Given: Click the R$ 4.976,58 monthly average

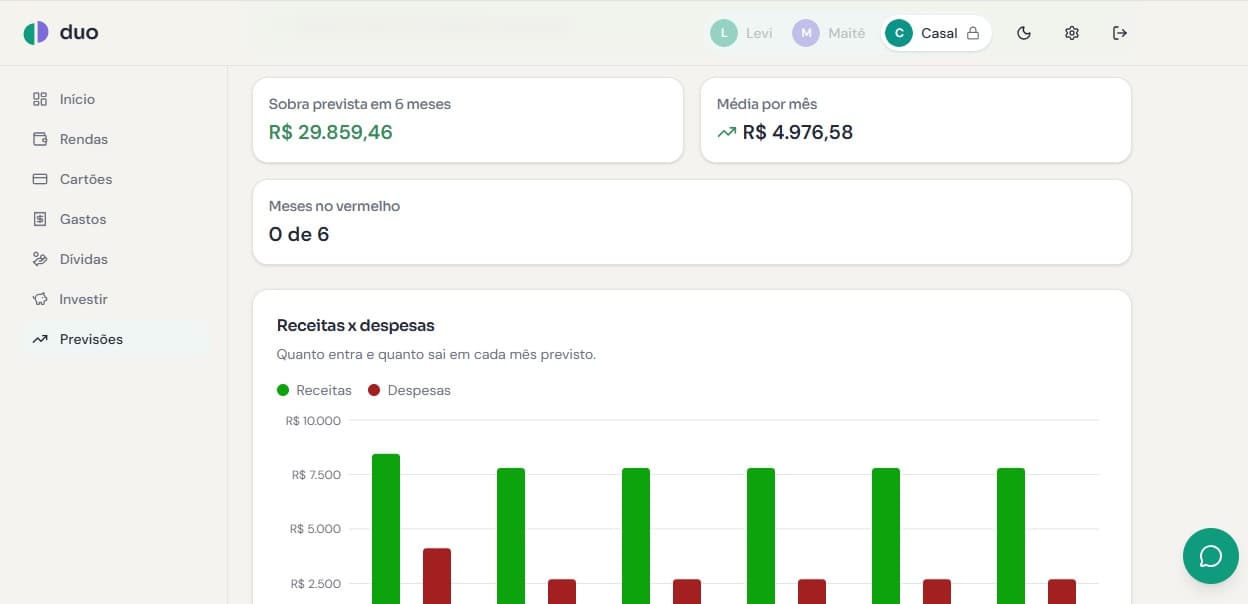Looking at the screenshot, I should [798, 132].
